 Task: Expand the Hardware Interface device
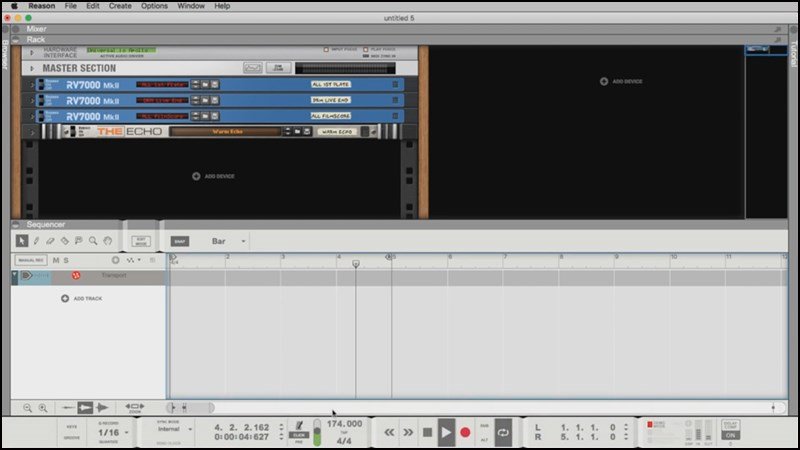pyautogui.click(x=32, y=53)
